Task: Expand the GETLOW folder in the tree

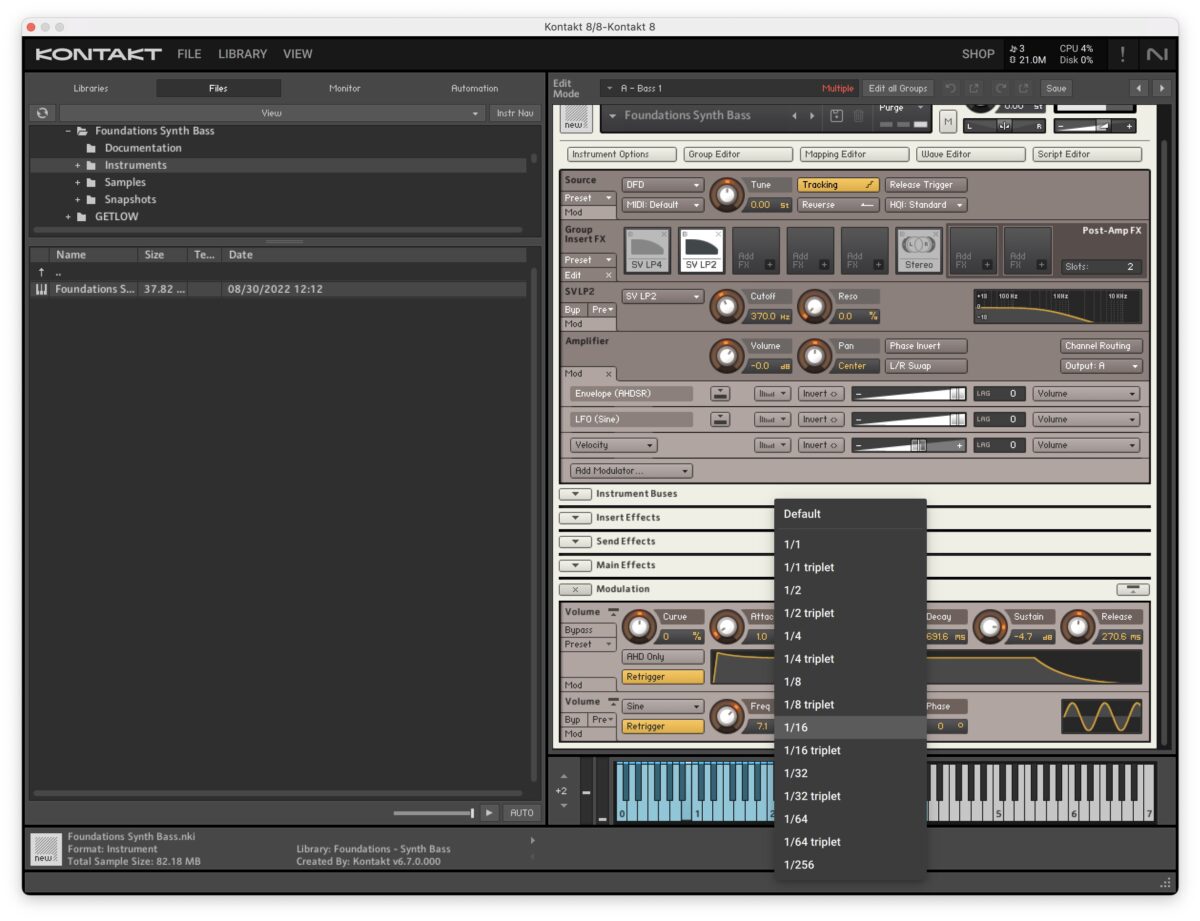Action: tap(69, 217)
